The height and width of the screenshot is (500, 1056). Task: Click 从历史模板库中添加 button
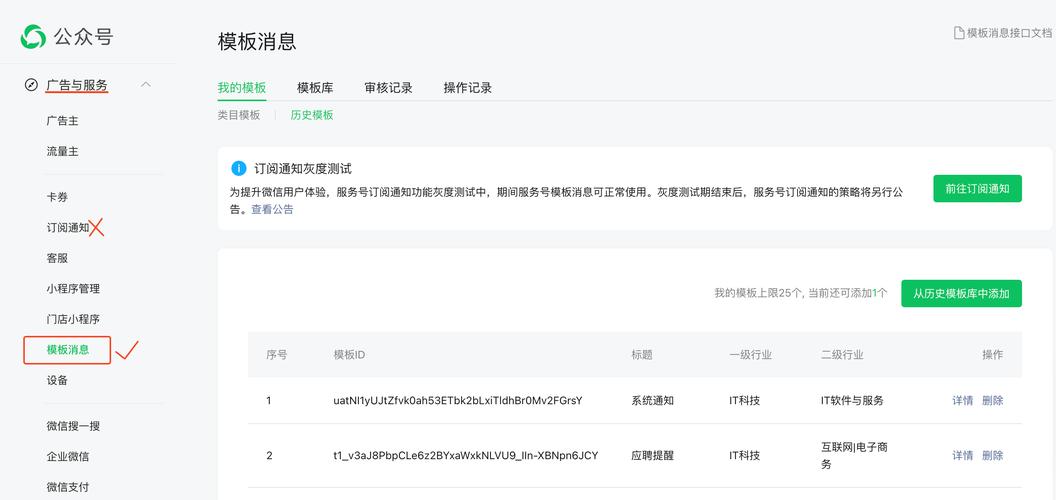click(x=961, y=294)
